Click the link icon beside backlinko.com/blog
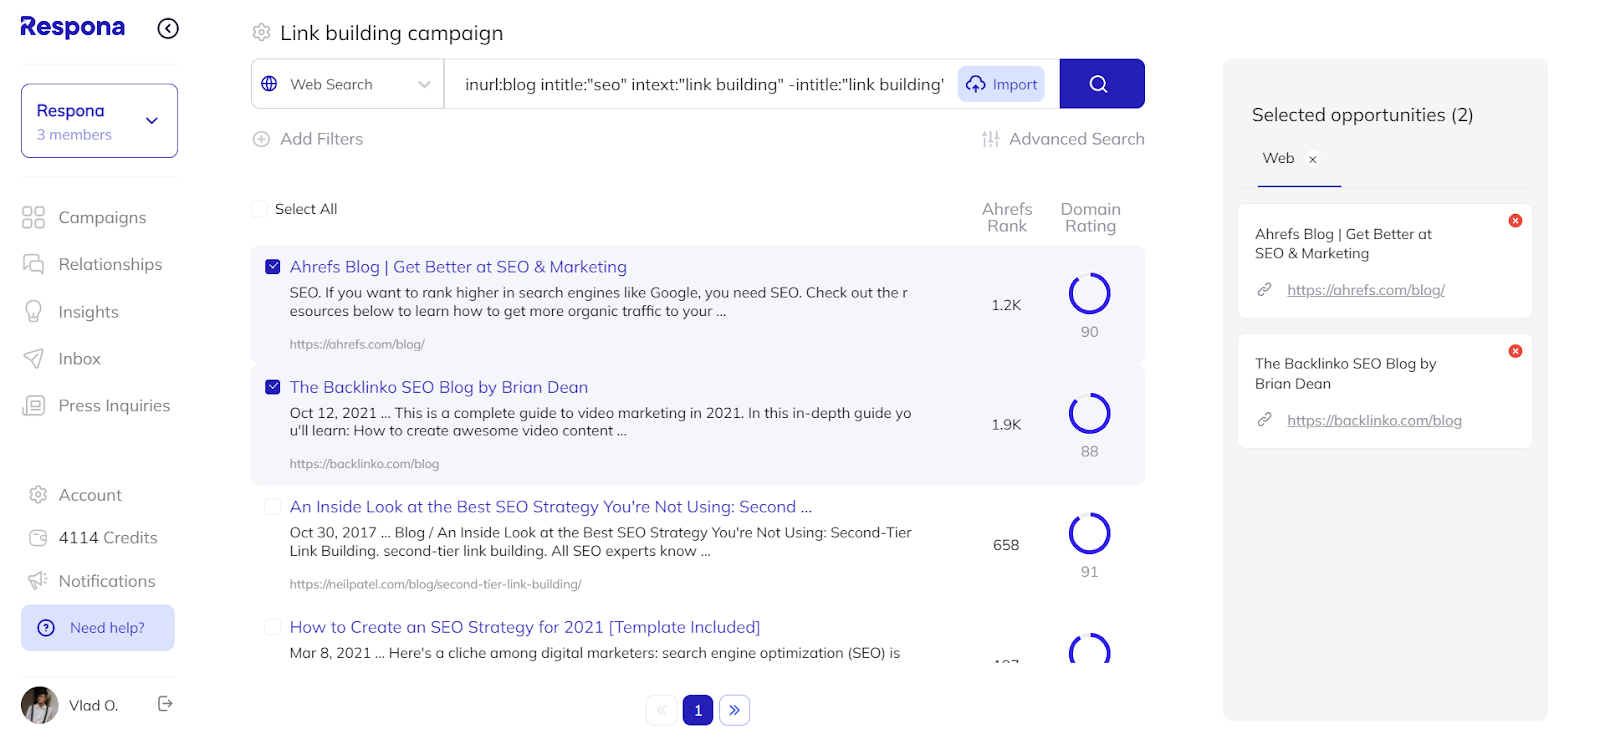Viewport: 1600px width, 744px height. point(1264,420)
